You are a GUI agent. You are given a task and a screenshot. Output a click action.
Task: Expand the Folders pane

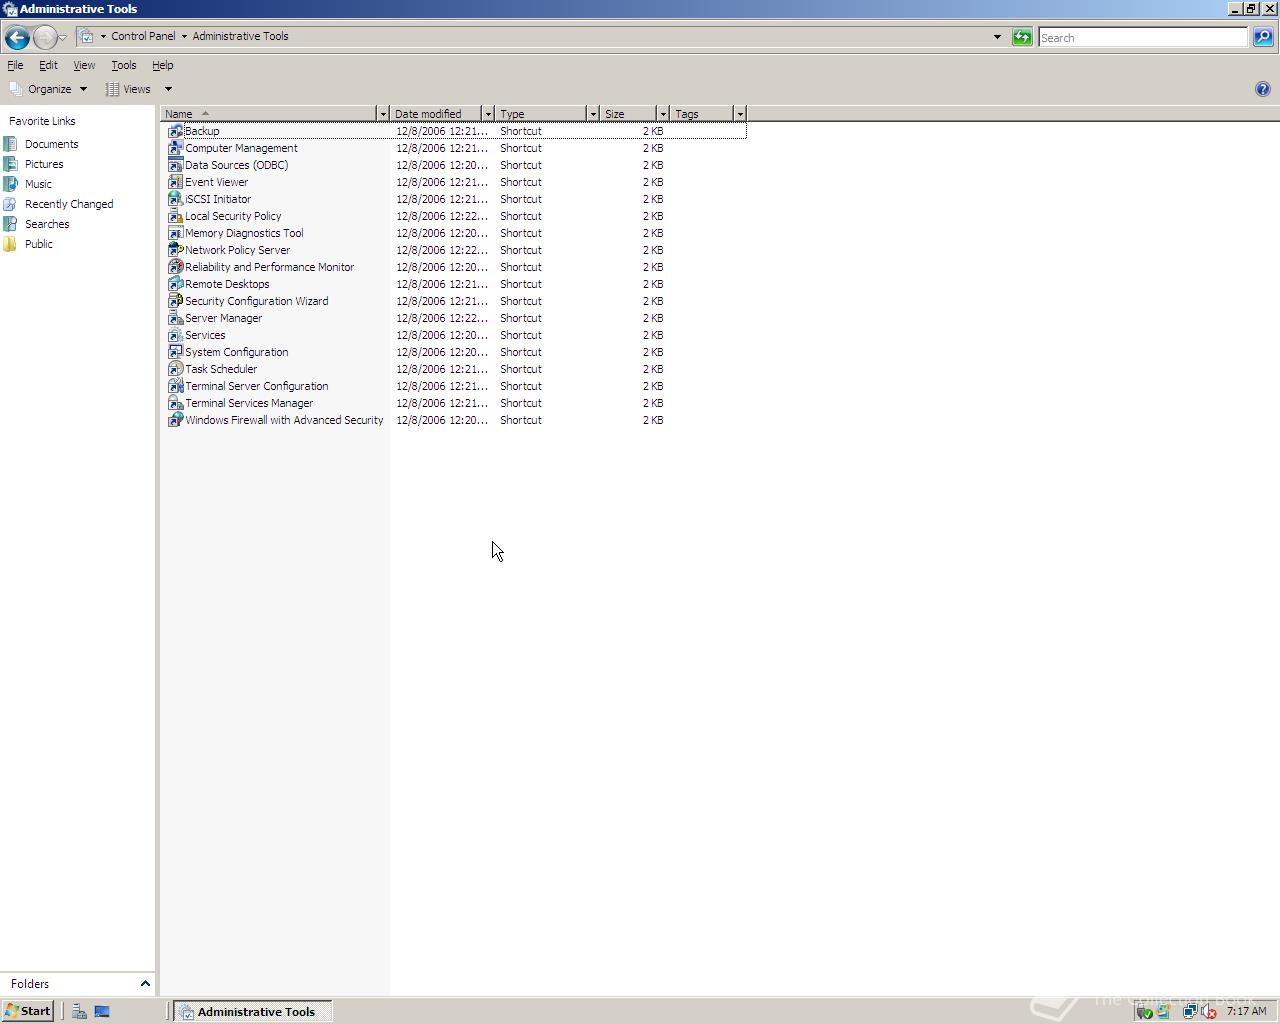coord(145,984)
